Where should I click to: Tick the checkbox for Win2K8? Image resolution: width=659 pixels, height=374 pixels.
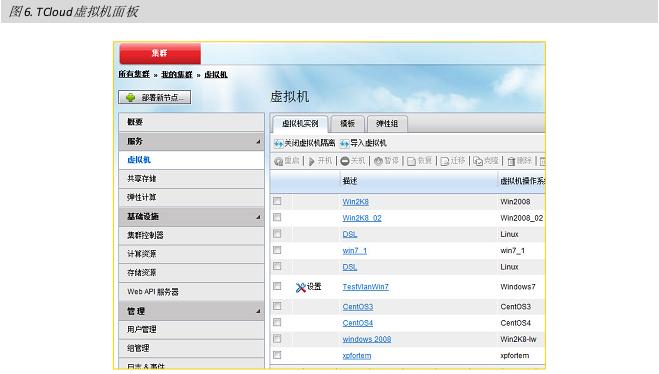click(277, 201)
